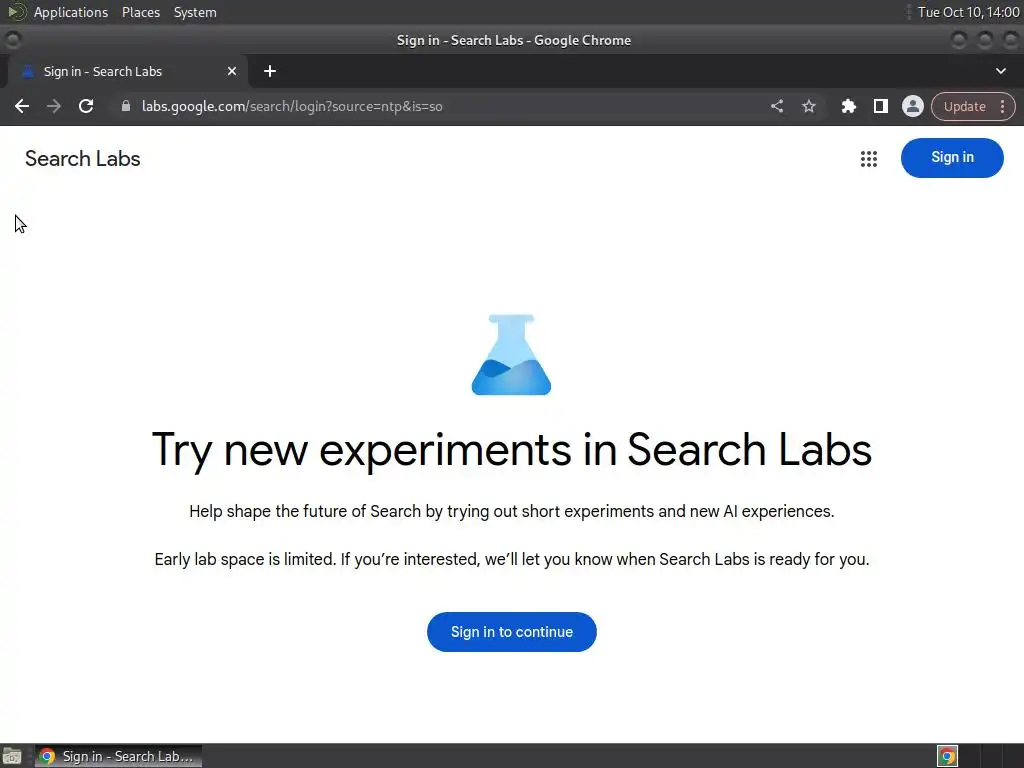
Task: Click the taskbar Chrome window entry
Action: pyautogui.click(x=118, y=756)
